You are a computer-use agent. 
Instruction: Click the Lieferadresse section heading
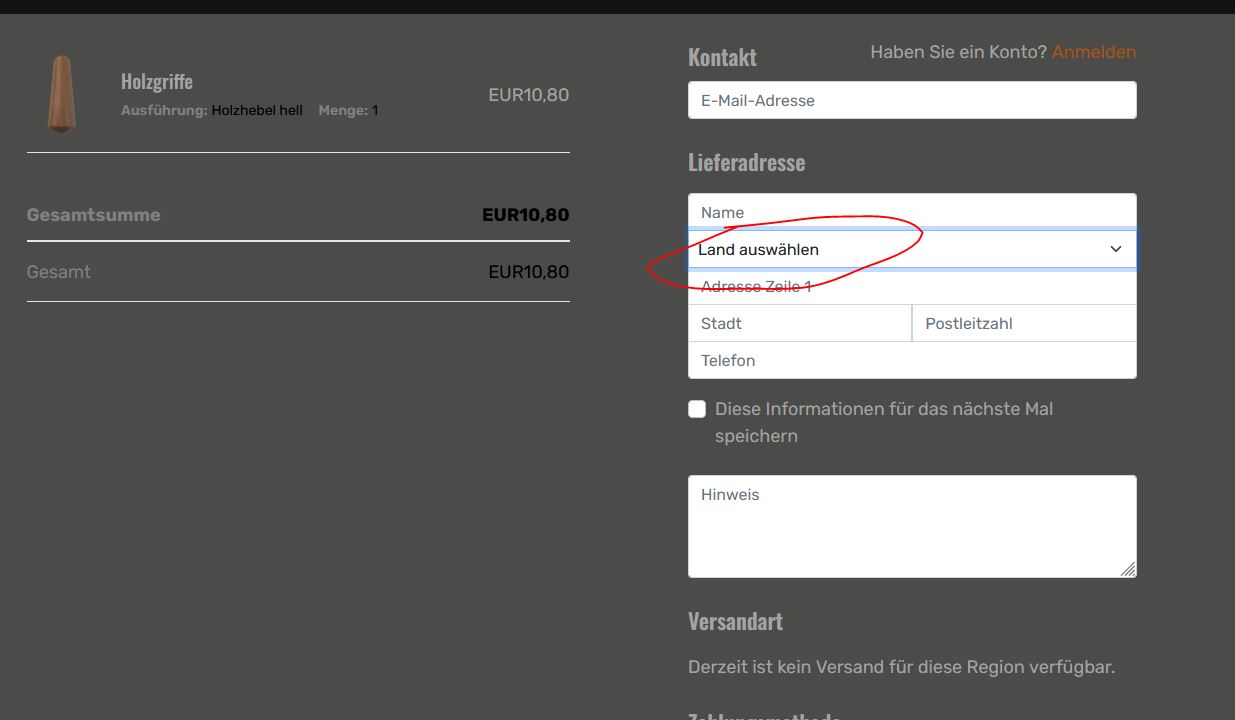[x=746, y=162]
